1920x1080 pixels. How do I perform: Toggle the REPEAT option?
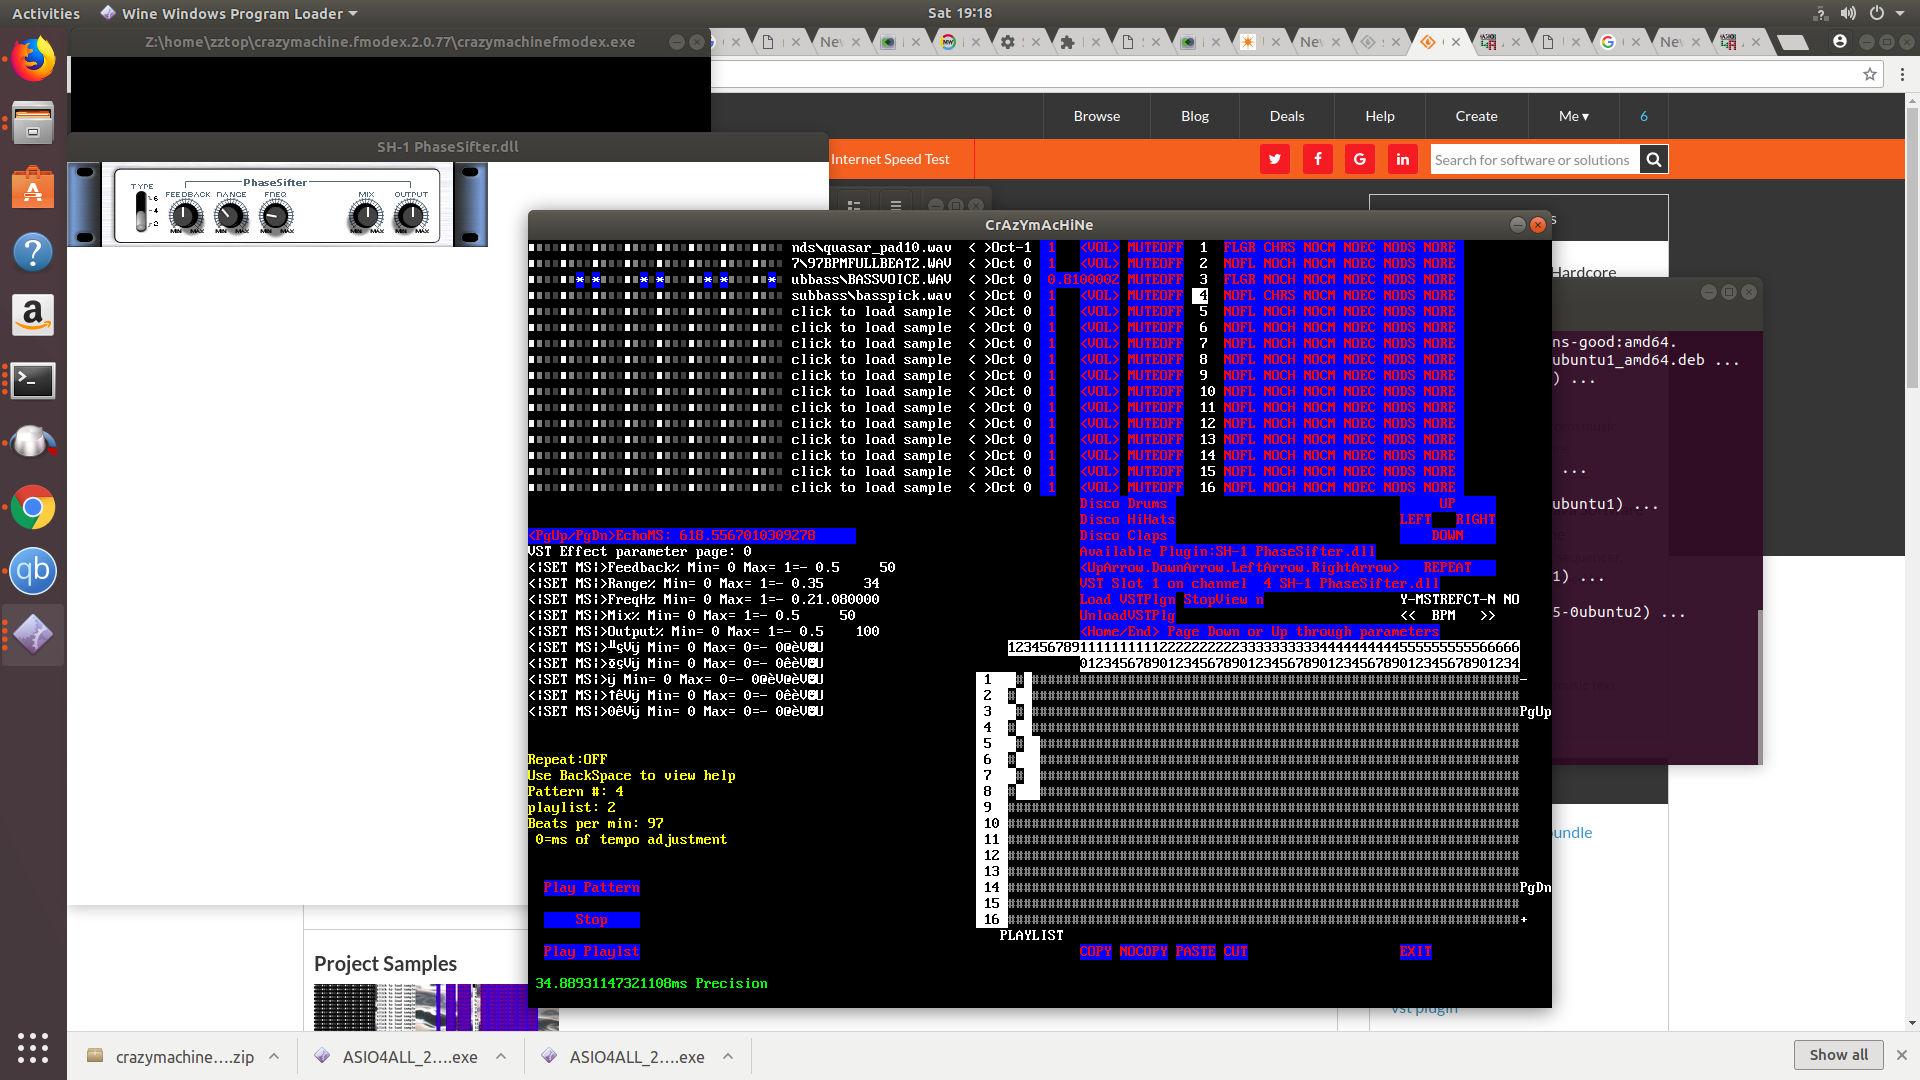pyautogui.click(x=1447, y=567)
